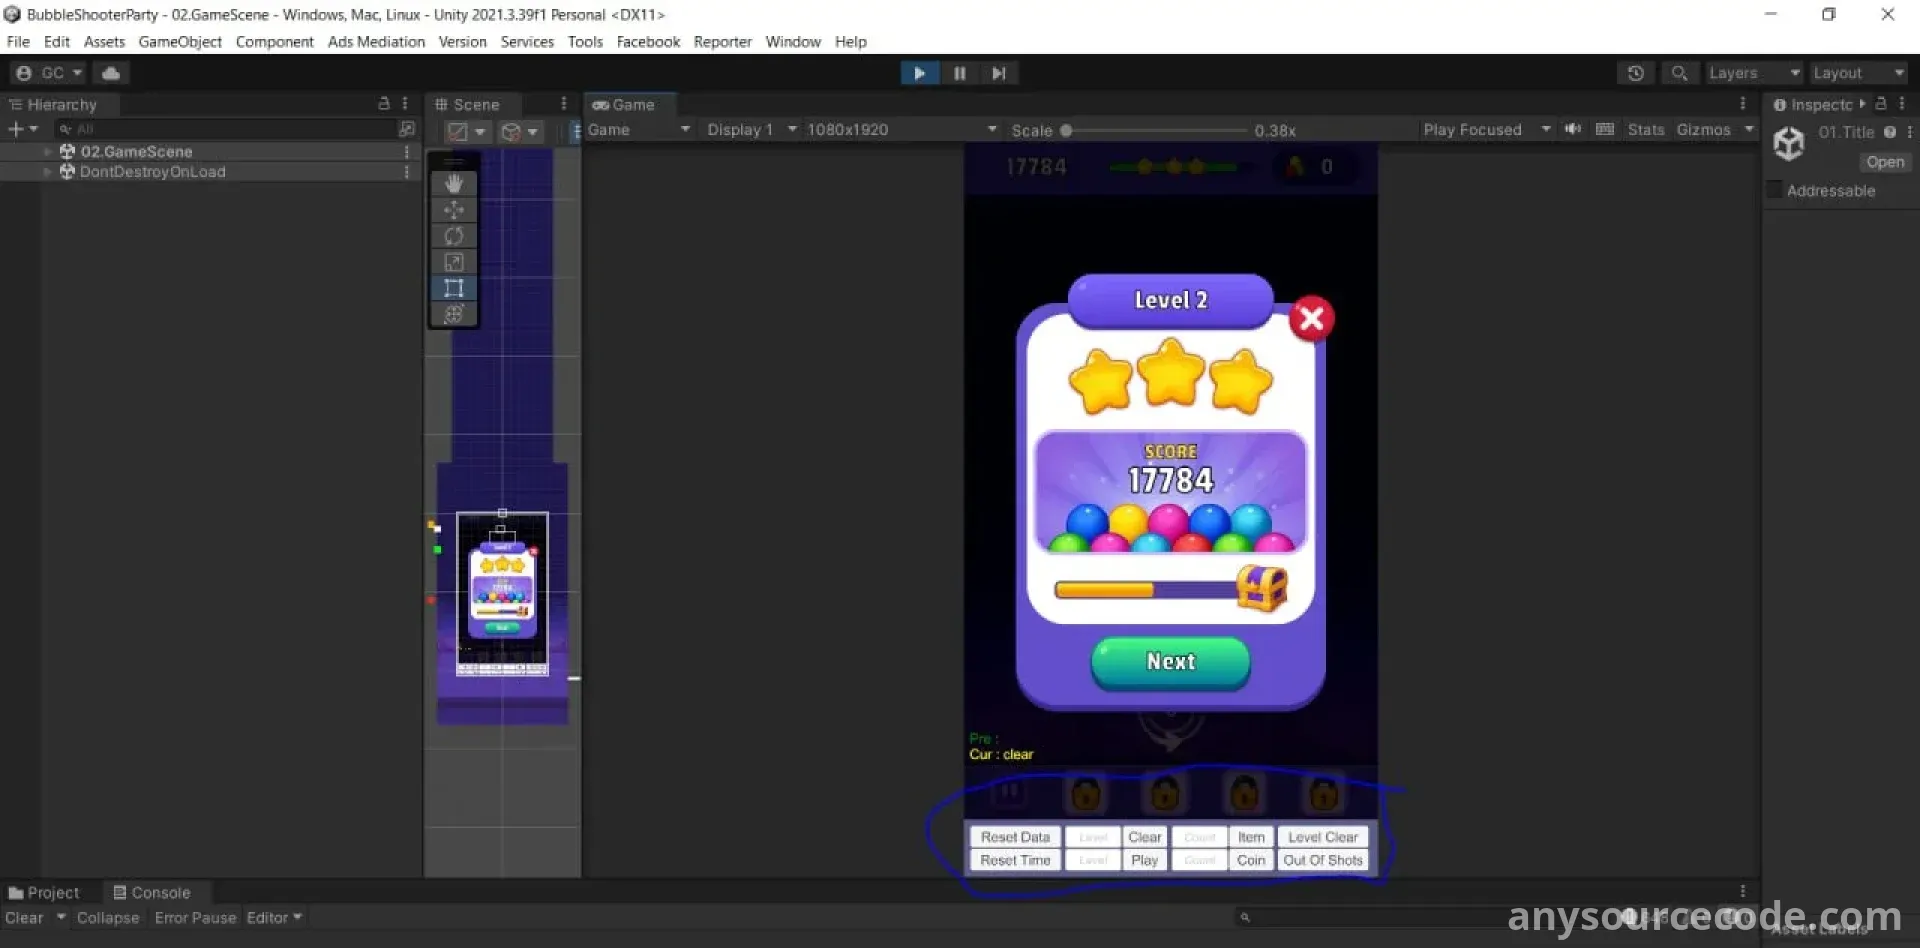The image size is (1920, 948).
Task: Click the red X close icon on Level popup
Action: click(1311, 319)
